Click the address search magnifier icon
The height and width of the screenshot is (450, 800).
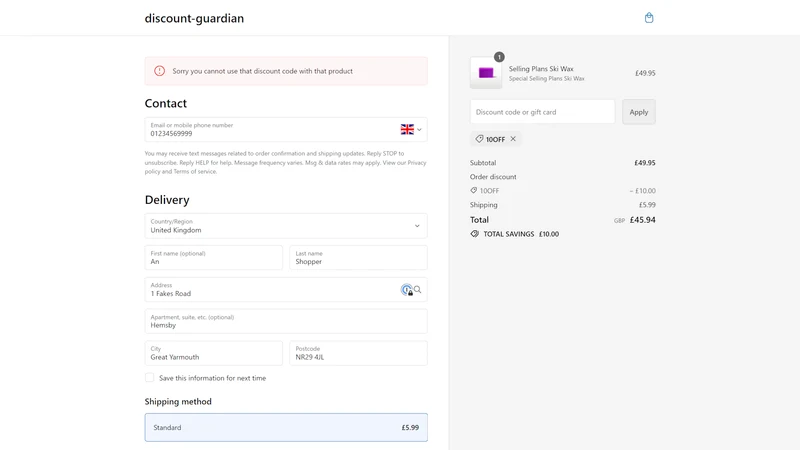[x=417, y=290]
